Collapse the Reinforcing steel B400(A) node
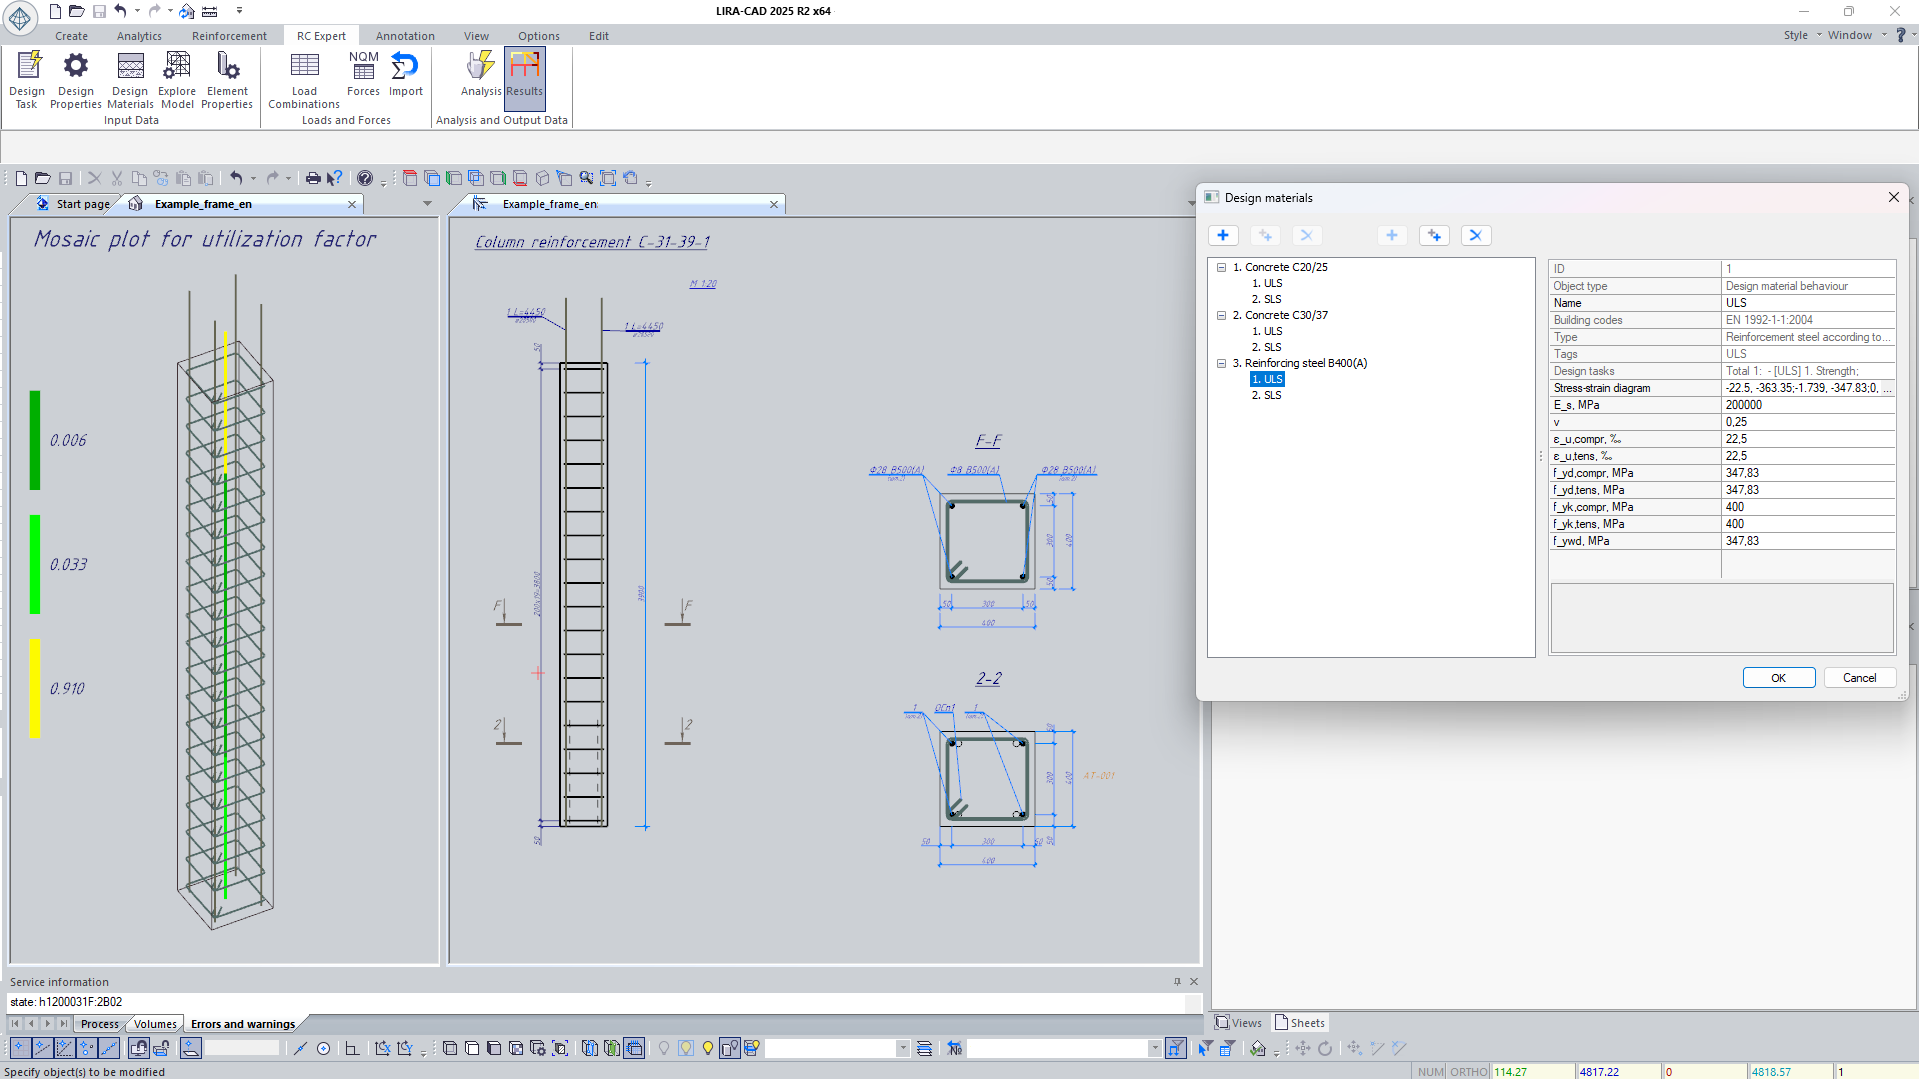The image size is (1919, 1079). (1221, 363)
